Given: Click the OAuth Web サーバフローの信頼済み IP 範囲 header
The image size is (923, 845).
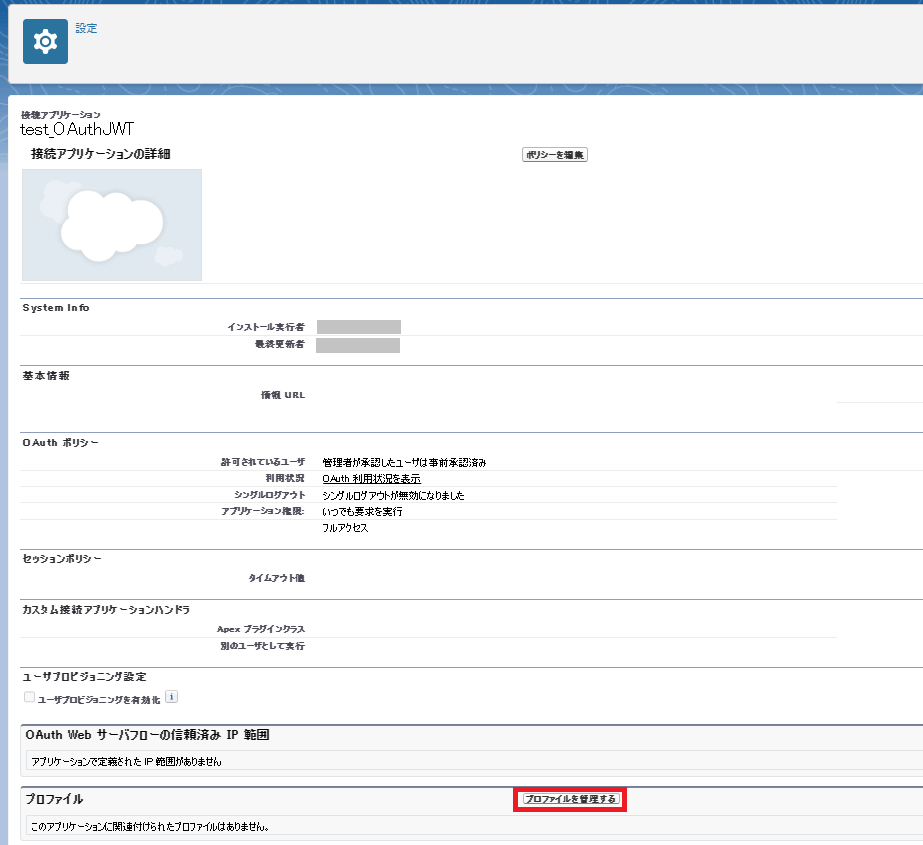Looking at the screenshot, I should 147,735.
